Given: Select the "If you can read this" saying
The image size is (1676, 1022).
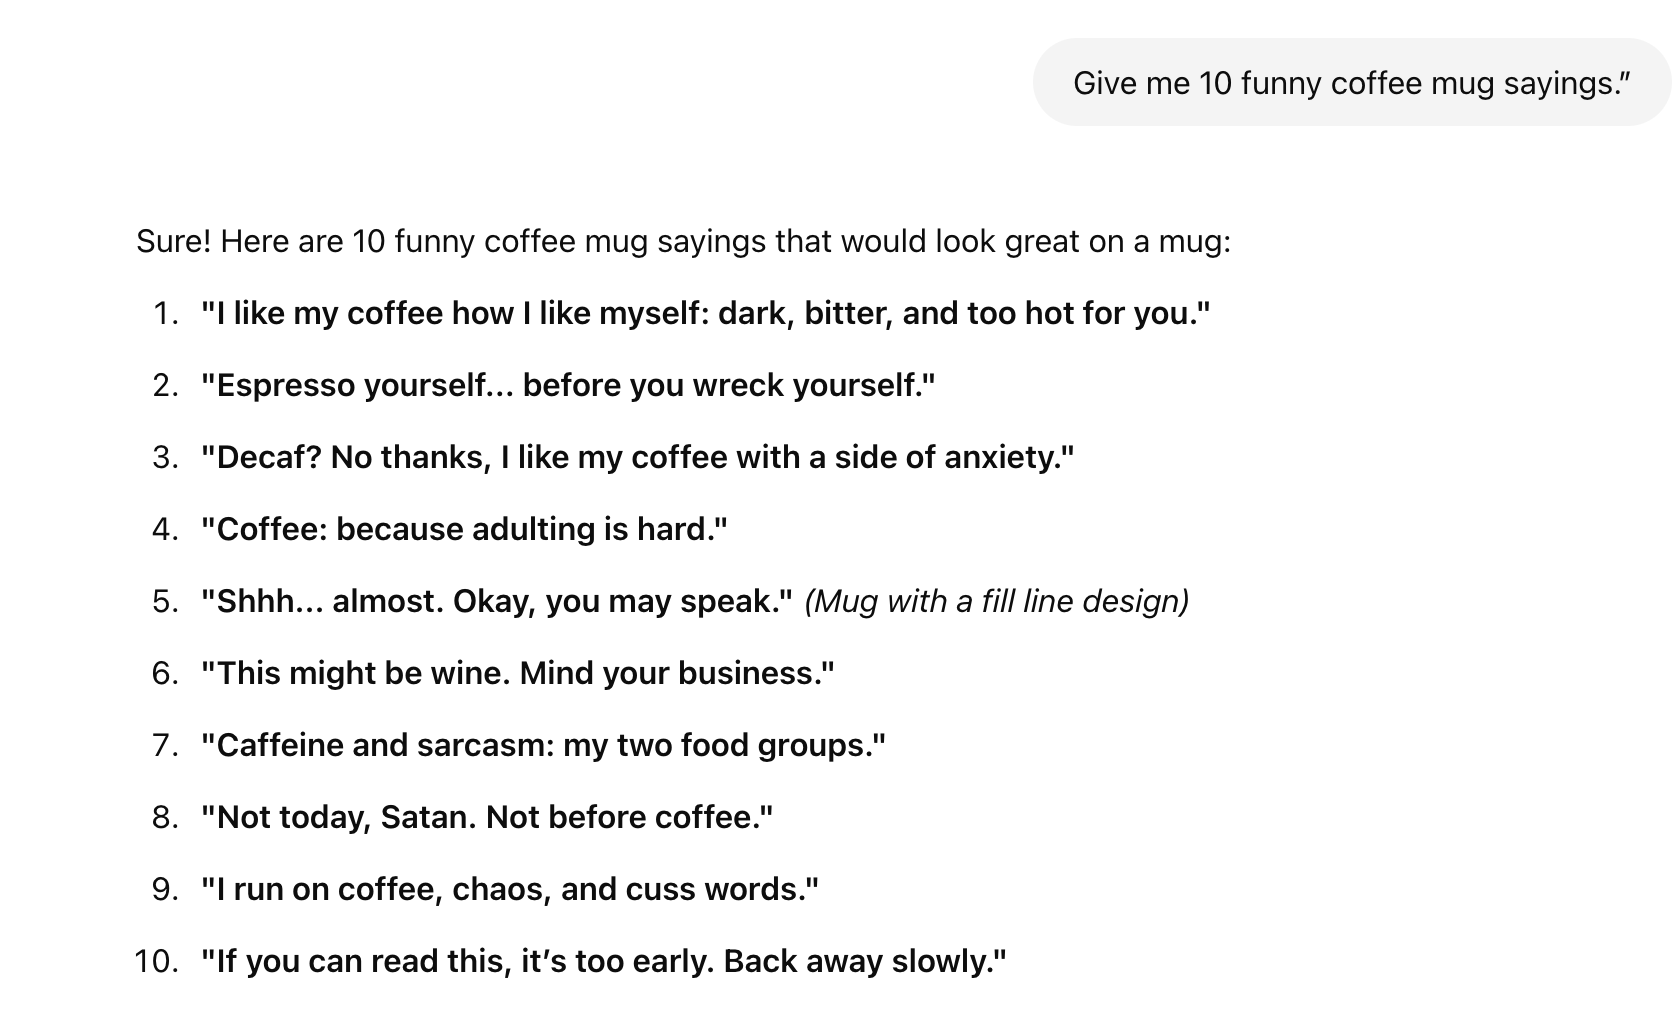Looking at the screenshot, I should (x=603, y=962).
